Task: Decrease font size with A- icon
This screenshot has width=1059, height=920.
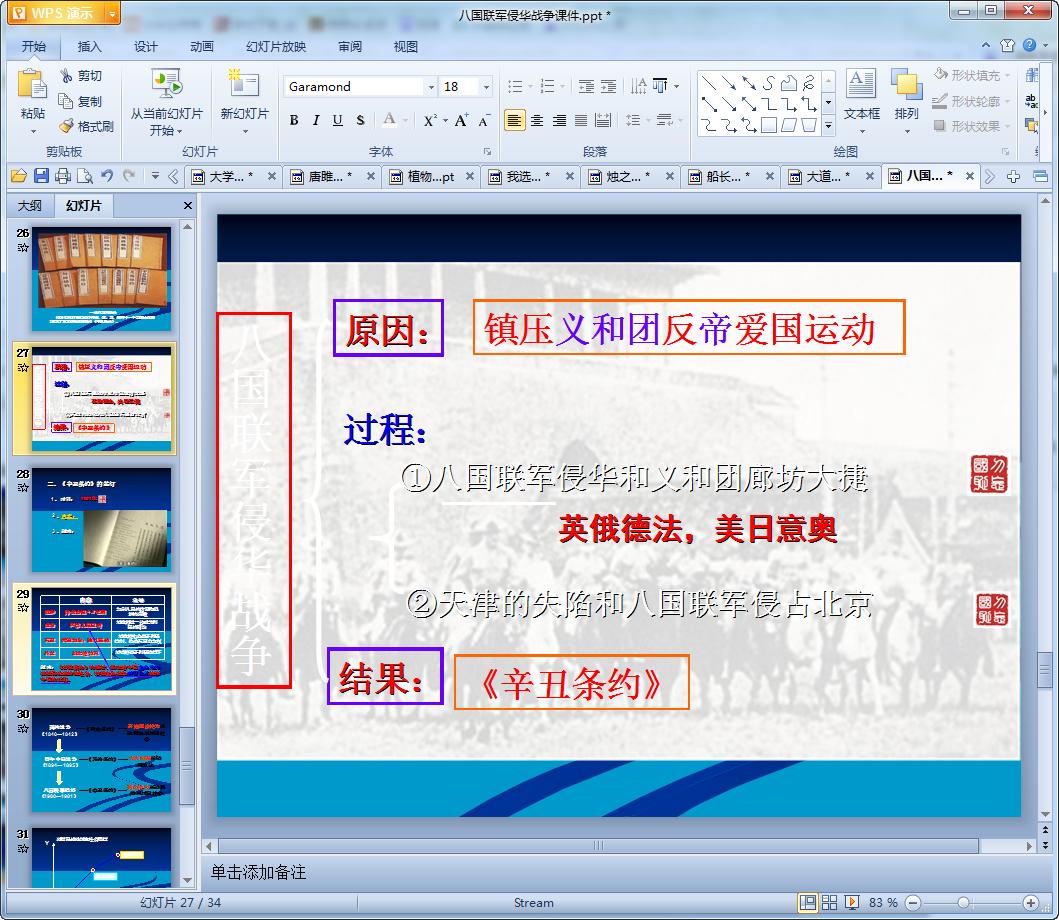Action: tap(484, 121)
